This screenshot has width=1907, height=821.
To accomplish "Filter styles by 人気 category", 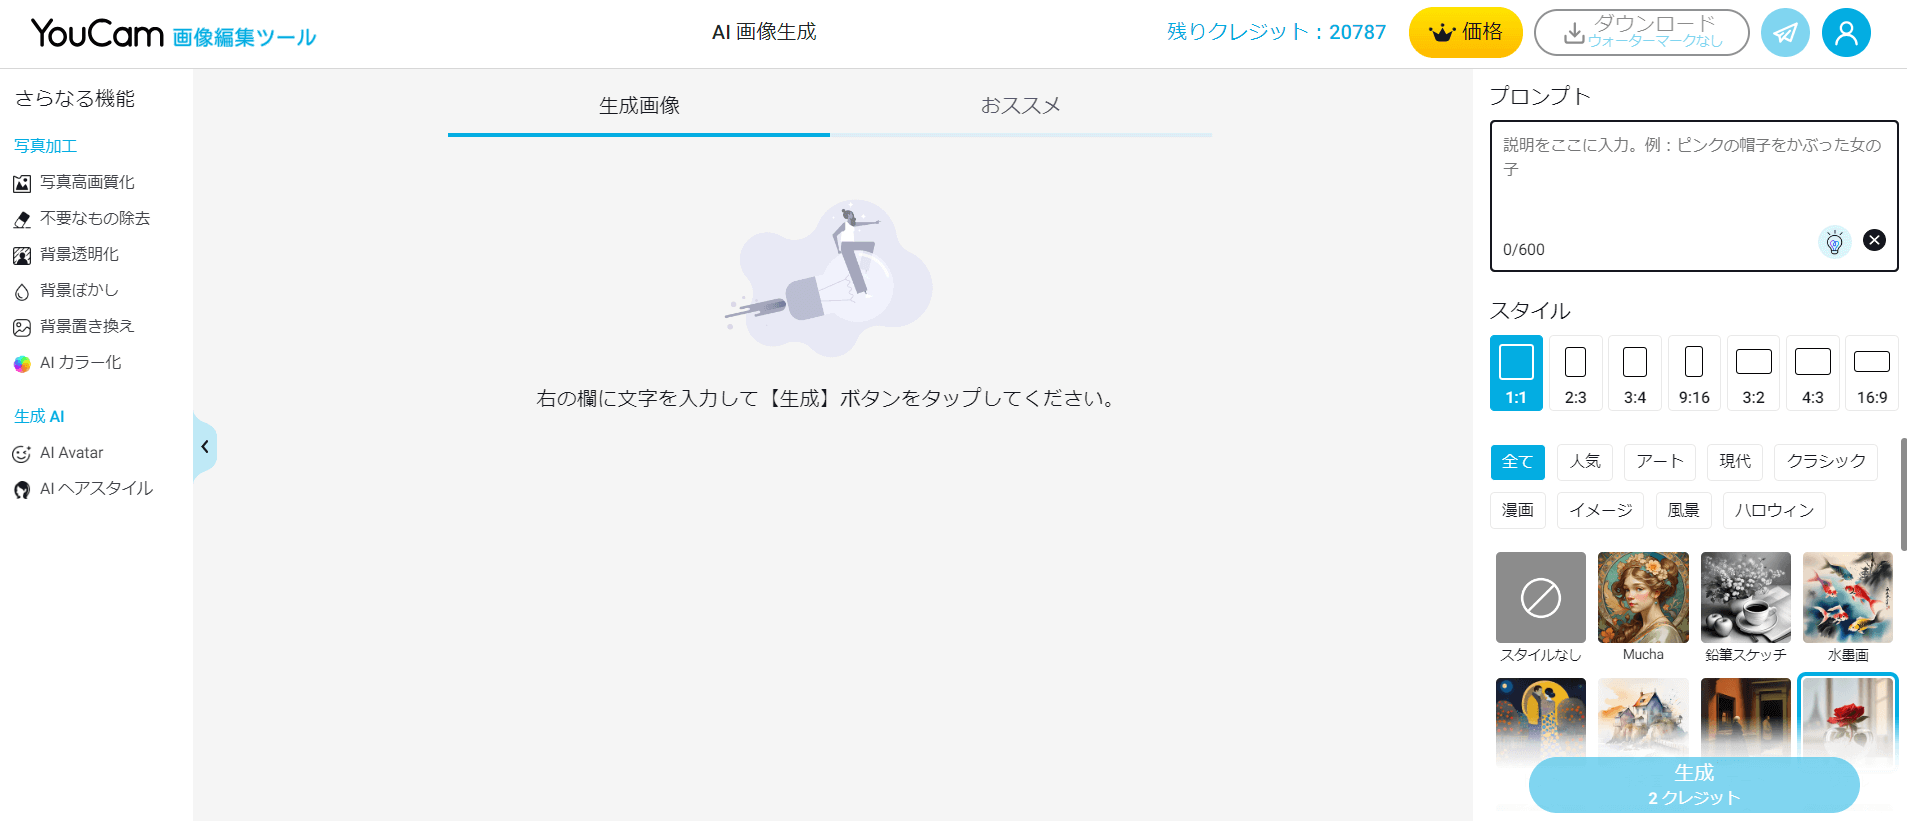I will (x=1585, y=461).
